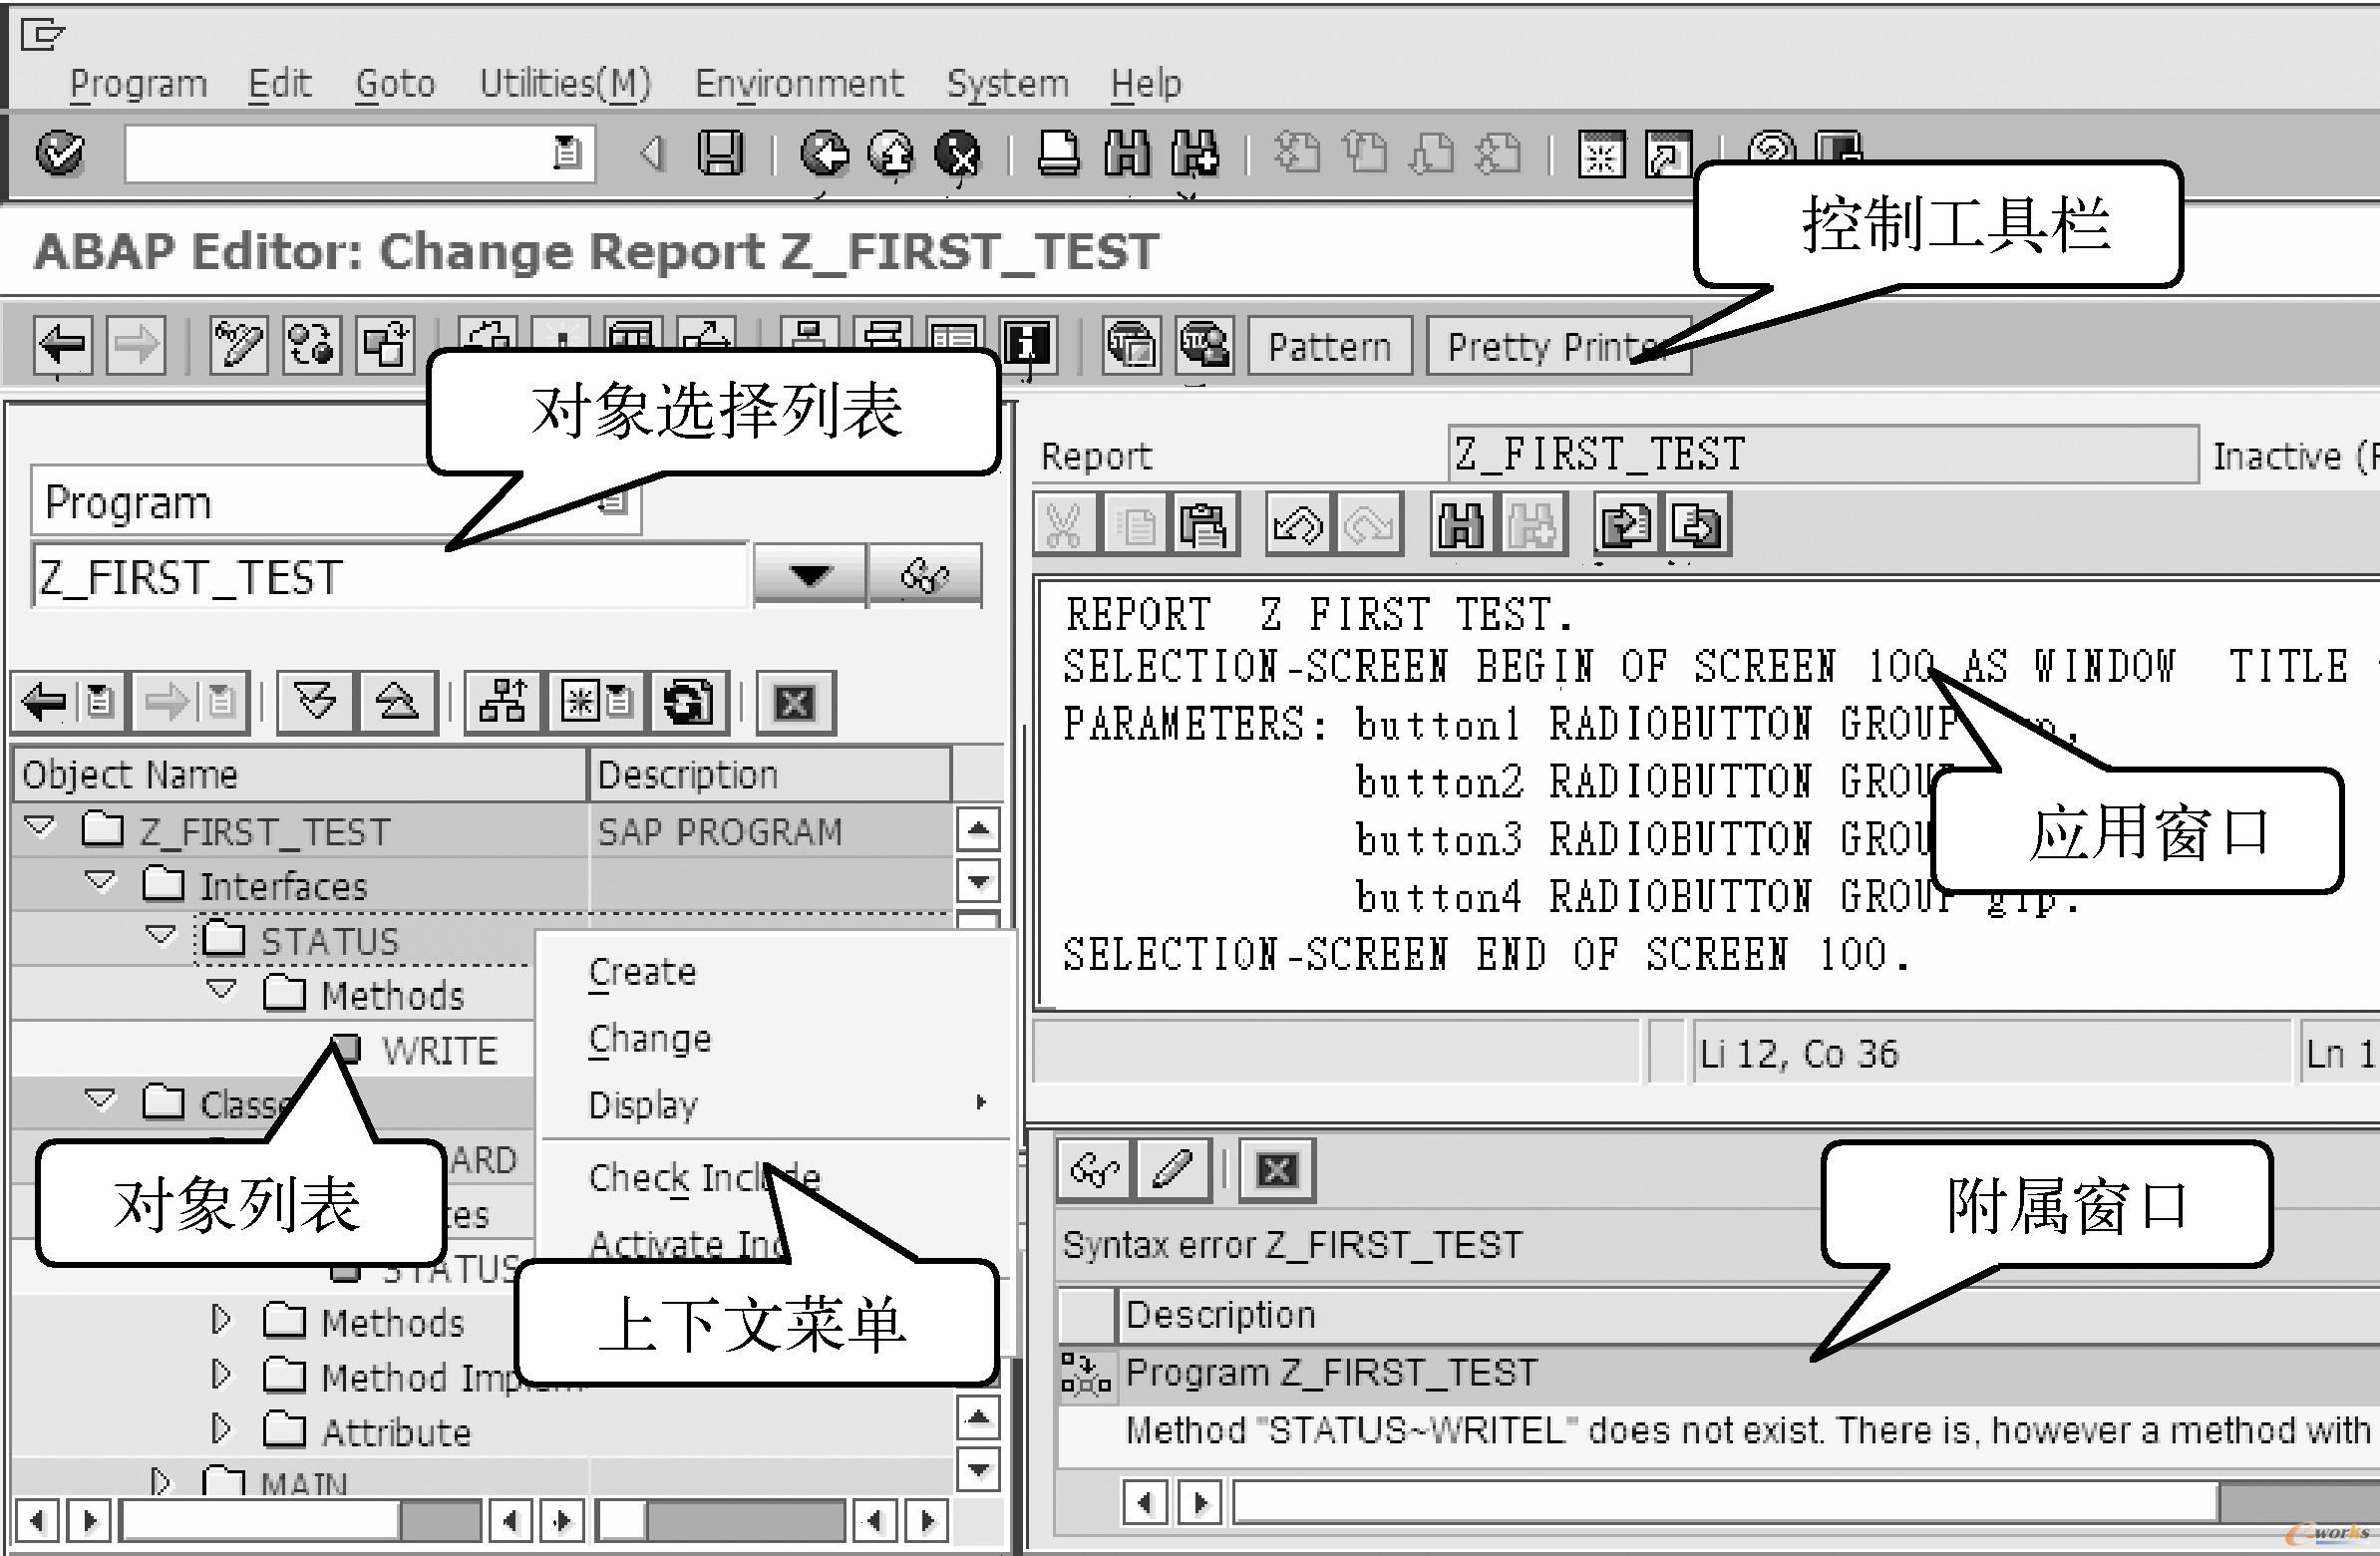
Task: Open dropdown arrow next to Z_FIRST_TEST field
Action: point(809,576)
